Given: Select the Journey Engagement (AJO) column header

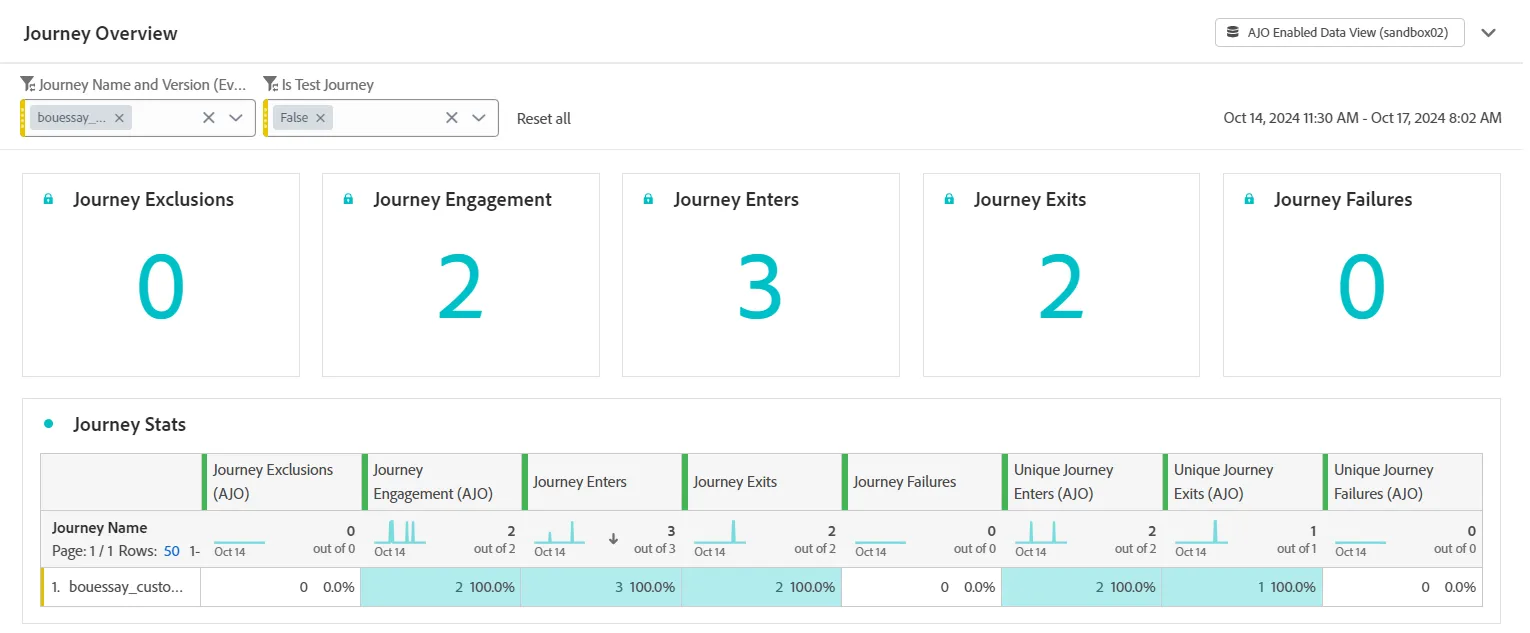Looking at the screenshot, I should tap(442, 482).
